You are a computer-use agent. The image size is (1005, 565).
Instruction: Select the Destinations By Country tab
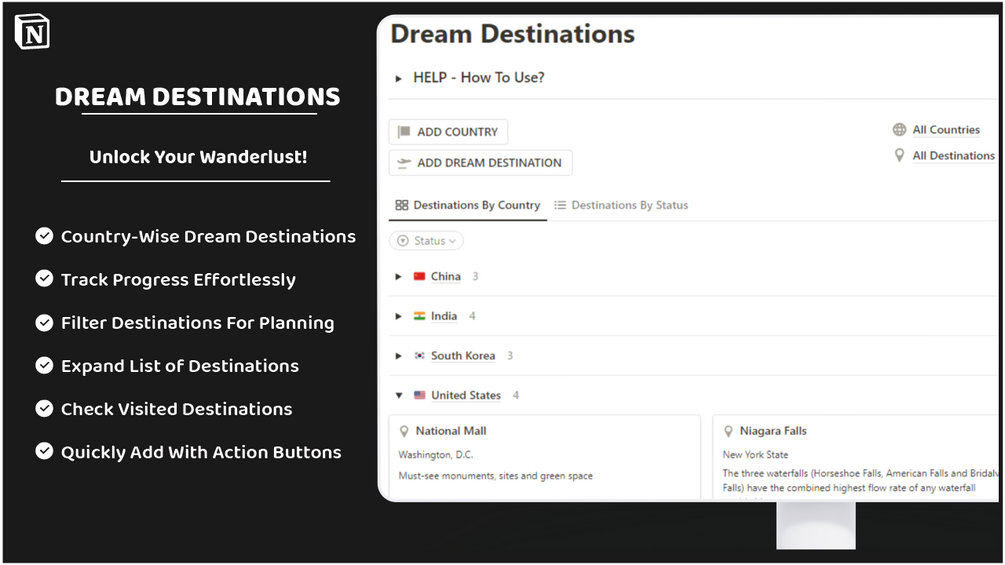(468, 205)
